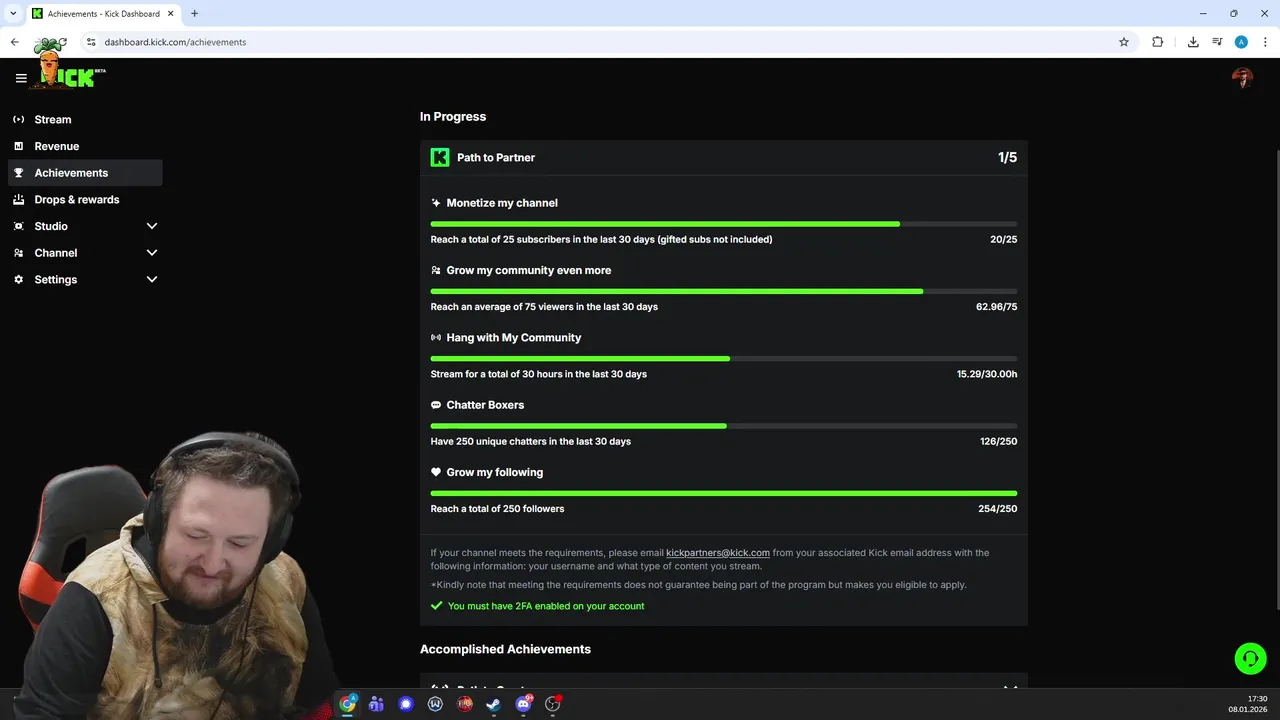Click the people icon beside Grow my community

(436, 270)
